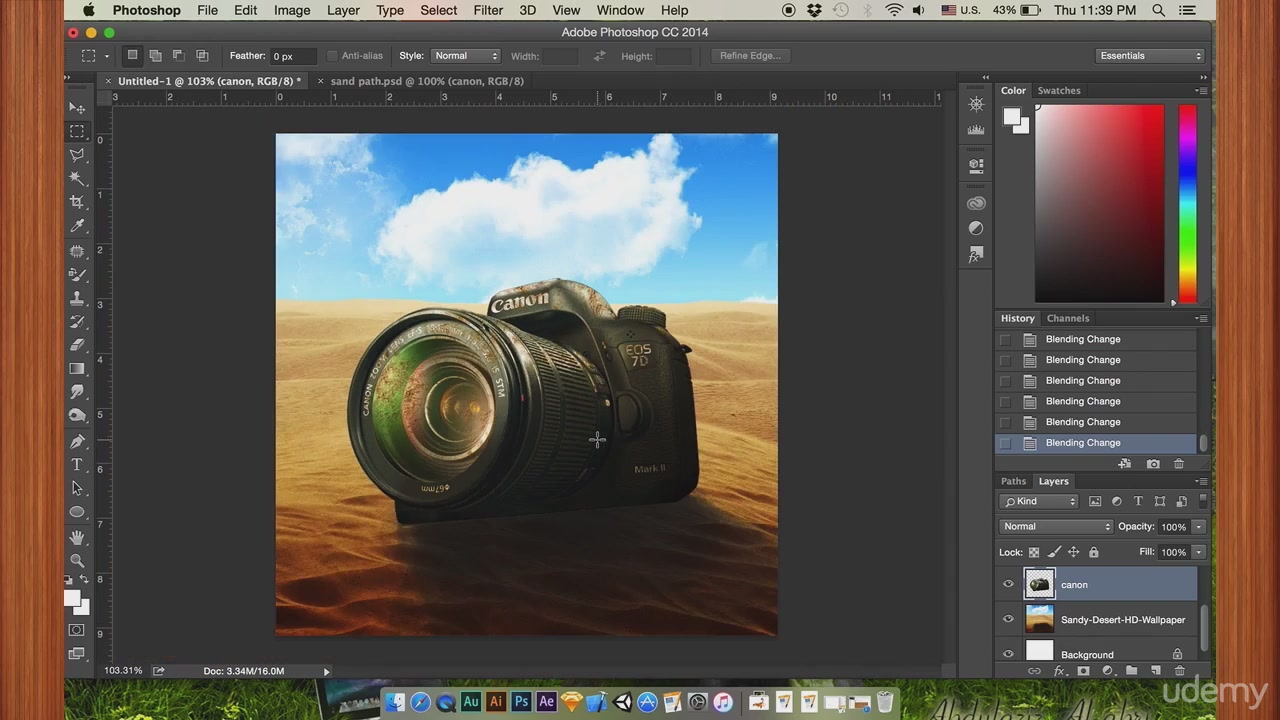
Task: Select the History Brush tool
Action: pyautogui.click(x=77, y=322)
